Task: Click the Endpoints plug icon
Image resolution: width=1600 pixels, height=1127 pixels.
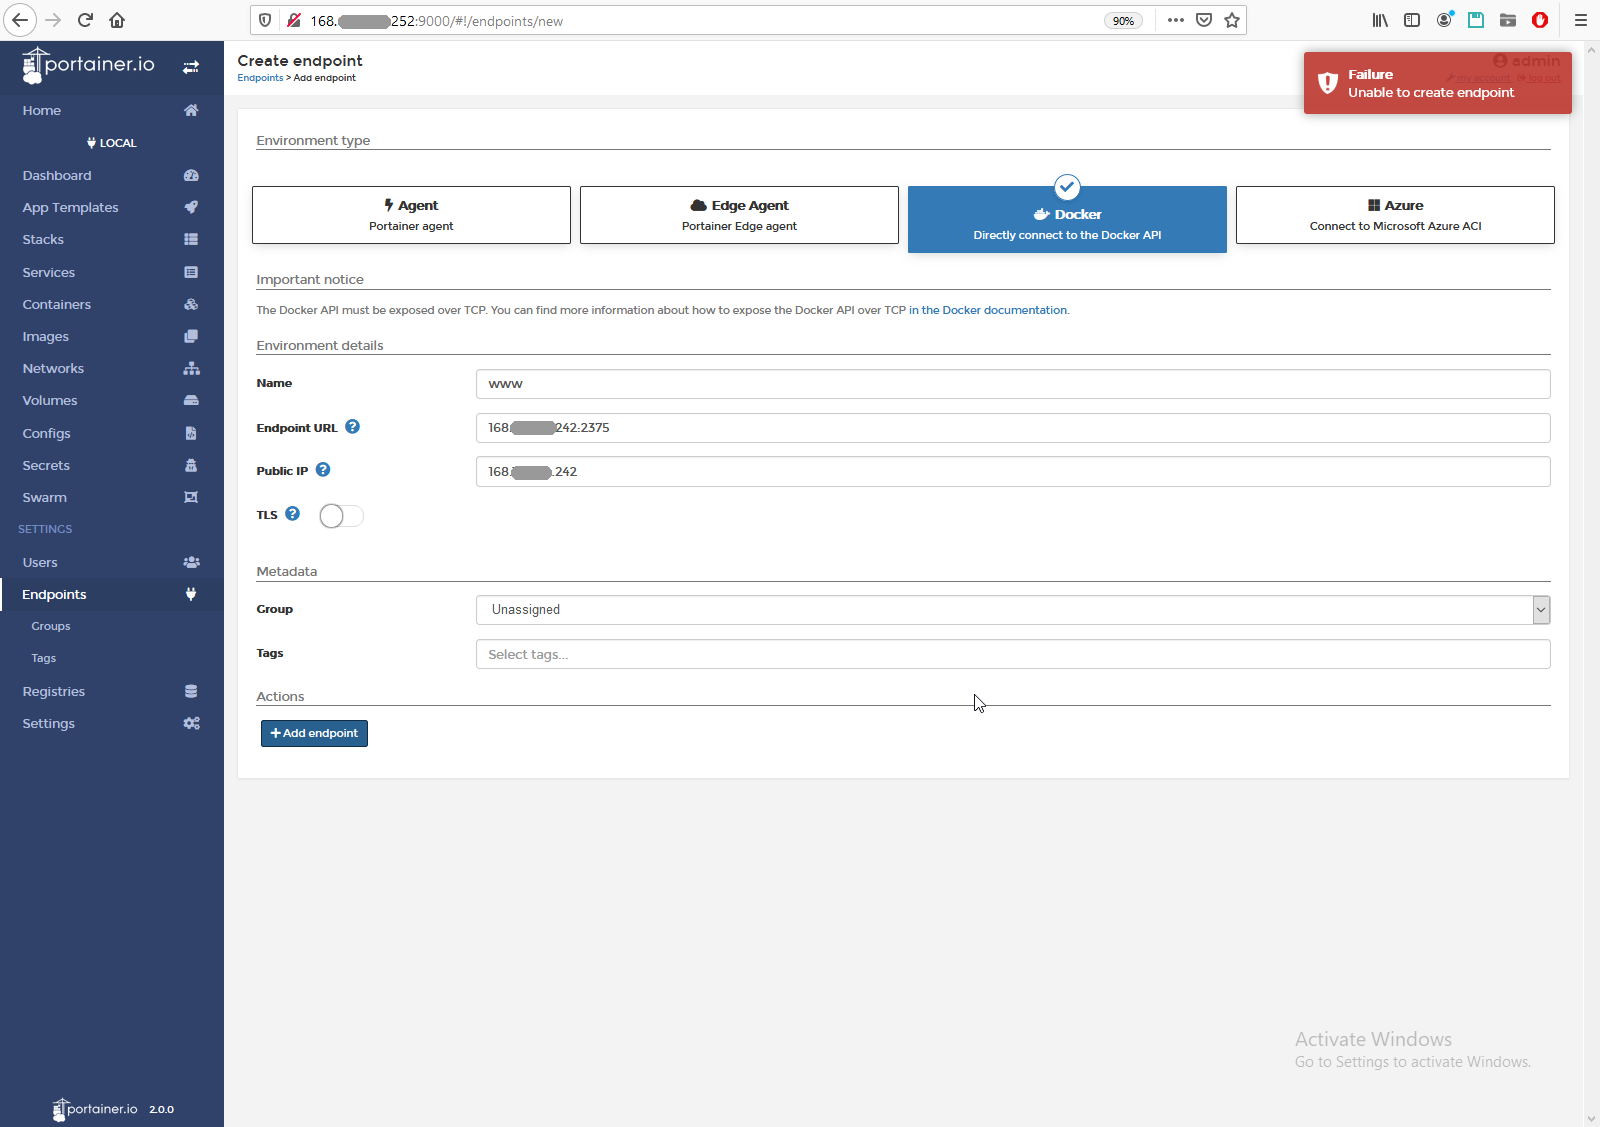Action: [x=191, y=594]
